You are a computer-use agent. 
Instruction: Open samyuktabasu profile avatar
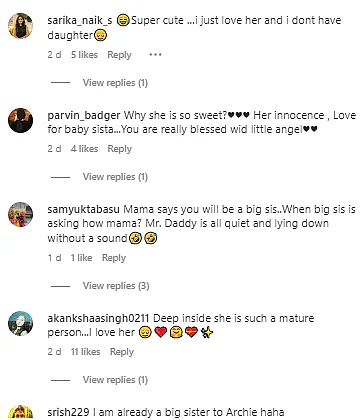20,214
